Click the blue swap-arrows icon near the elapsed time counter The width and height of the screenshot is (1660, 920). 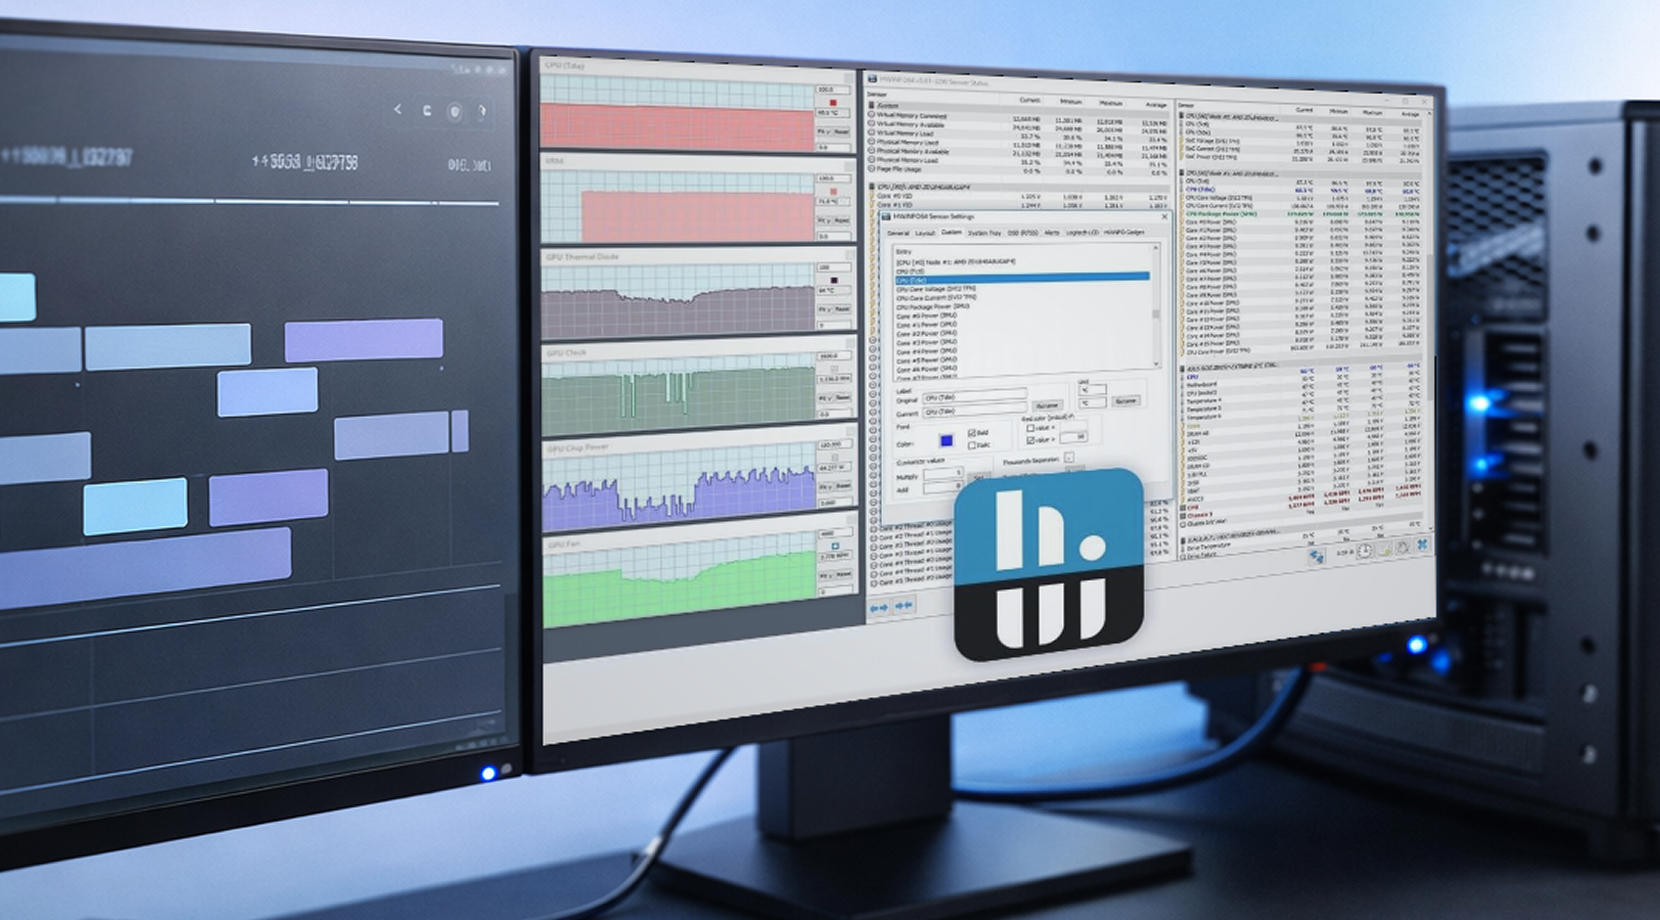click(1316, 557)
